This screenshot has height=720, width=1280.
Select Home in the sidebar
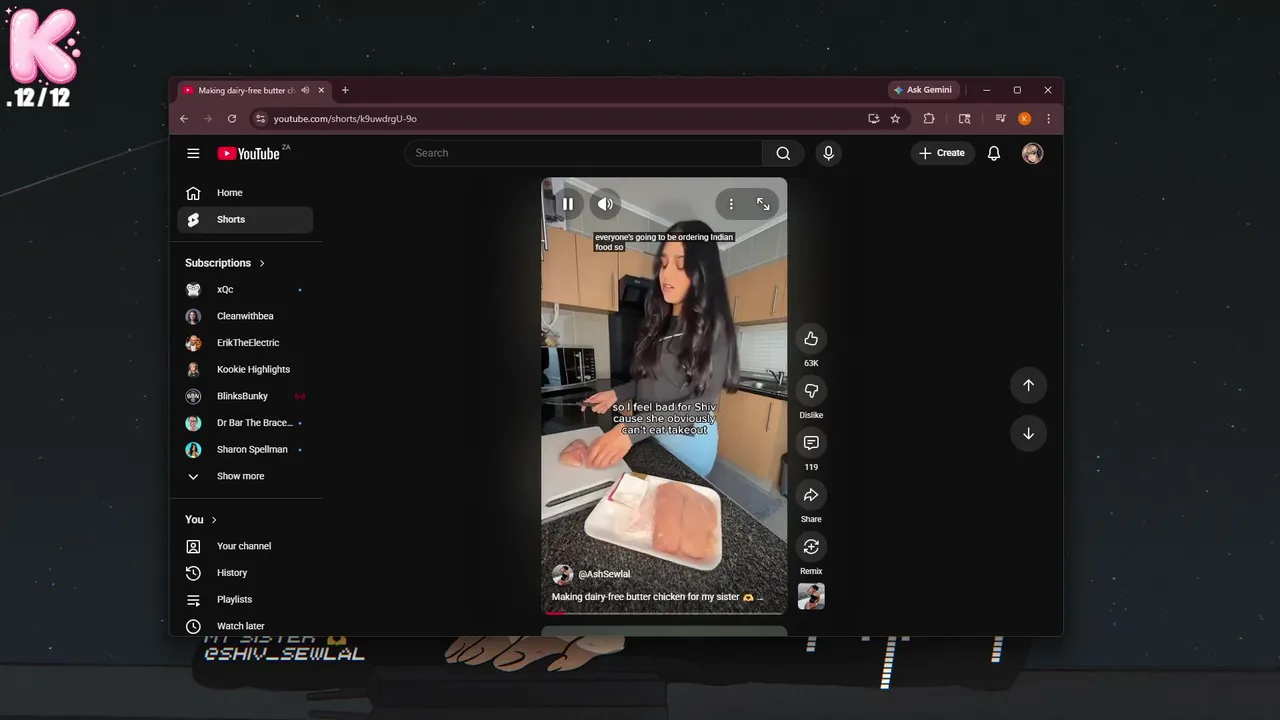pos(245,193)
